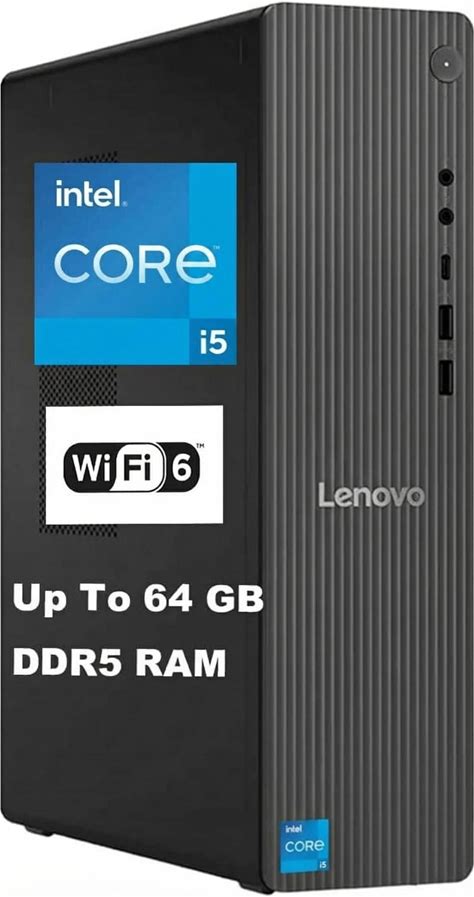This screenshot has height=897, width=474.
Task: Select the USB-C port on front panel
Action: point(445,268)
